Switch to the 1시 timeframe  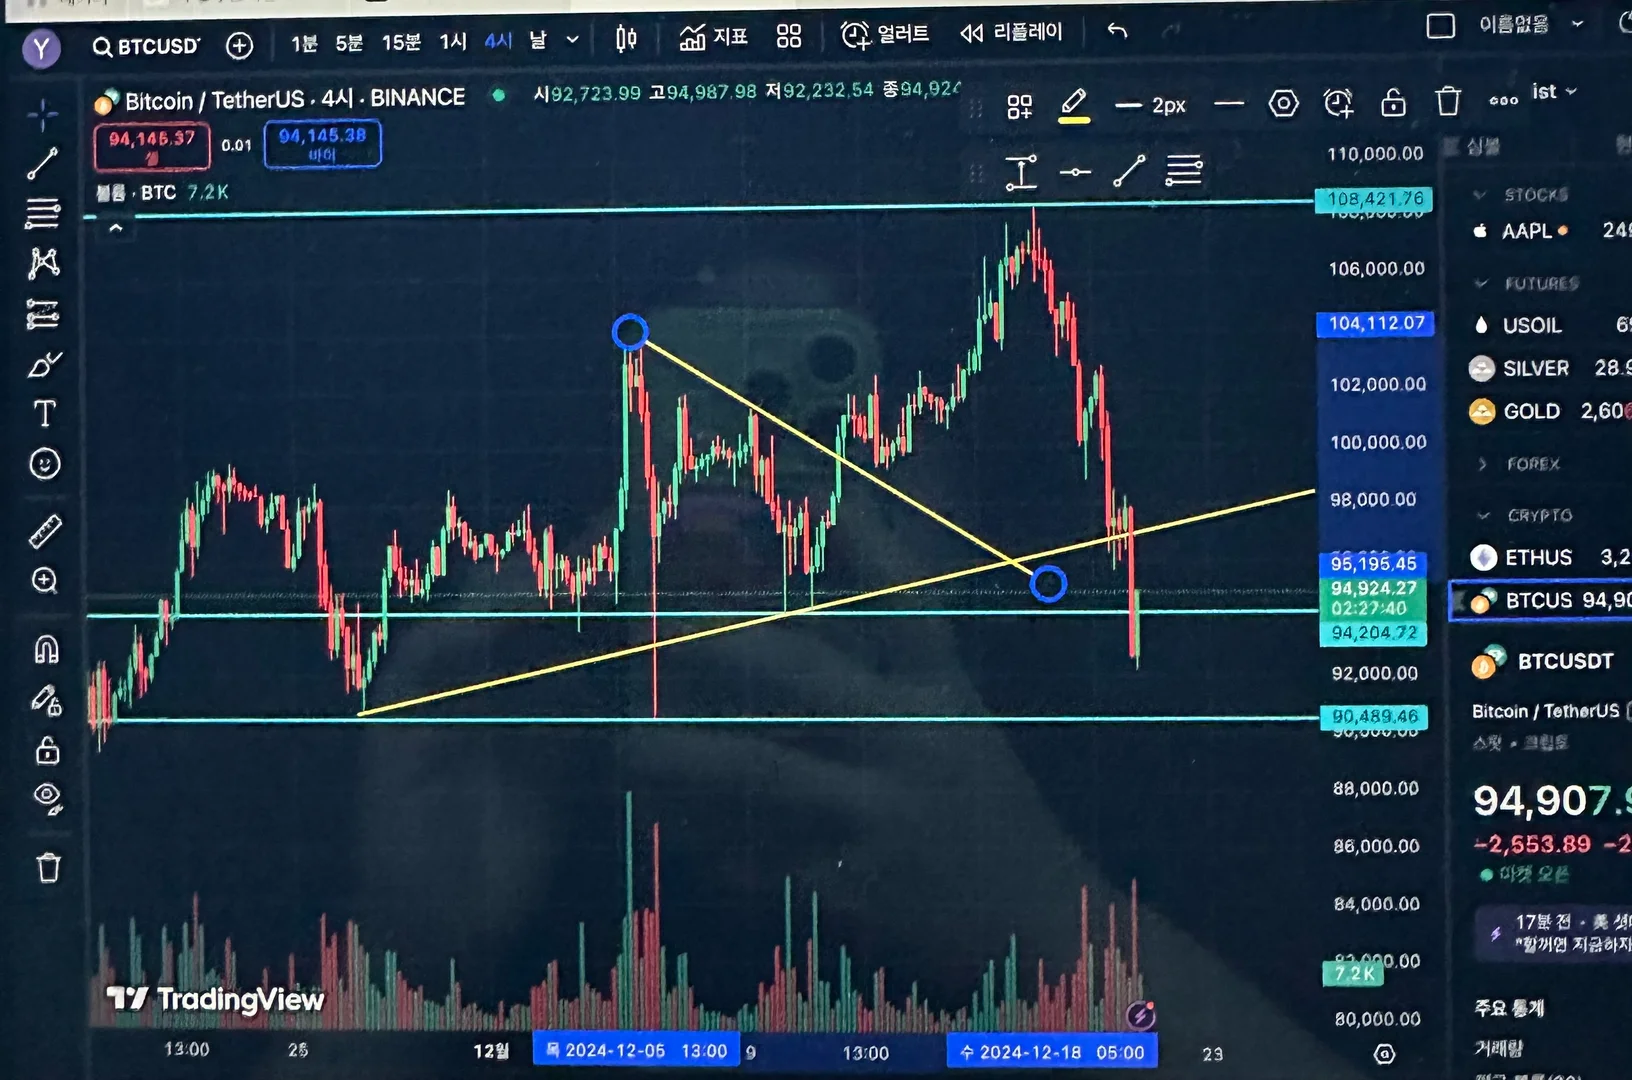click(453, 42)
